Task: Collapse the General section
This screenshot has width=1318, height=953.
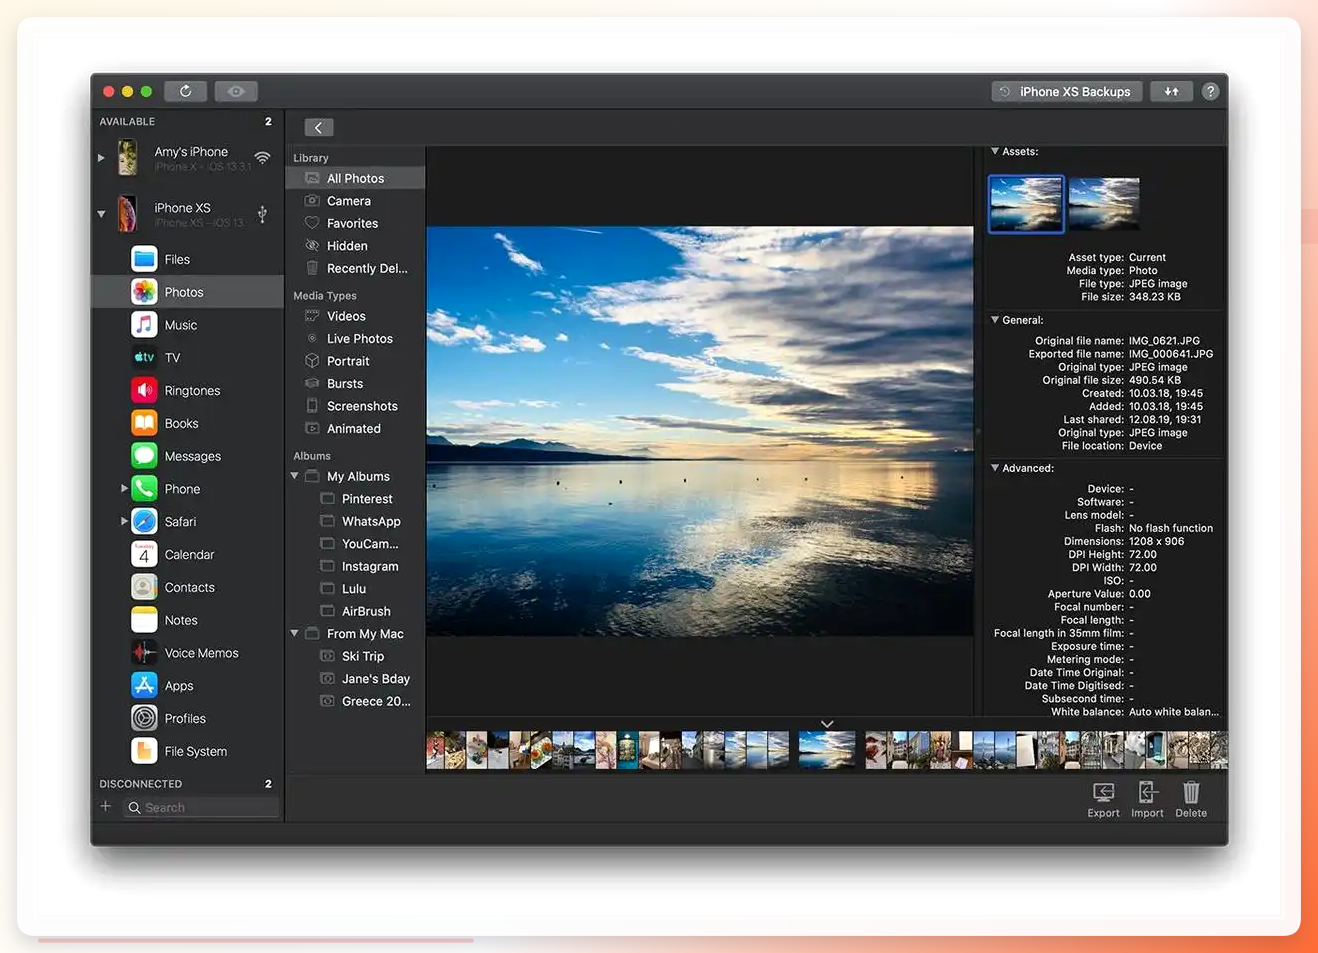Action: coord(995,320)
